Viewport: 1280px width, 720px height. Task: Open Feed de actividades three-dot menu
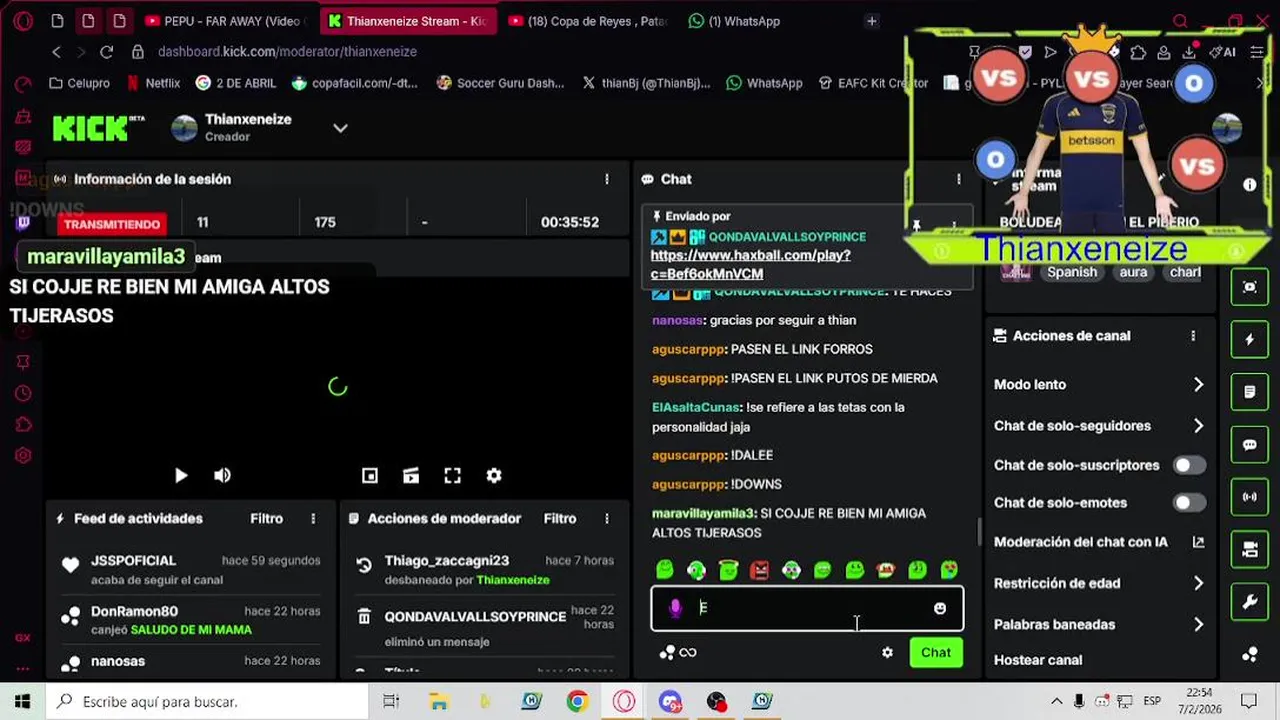tap(313, 519)
